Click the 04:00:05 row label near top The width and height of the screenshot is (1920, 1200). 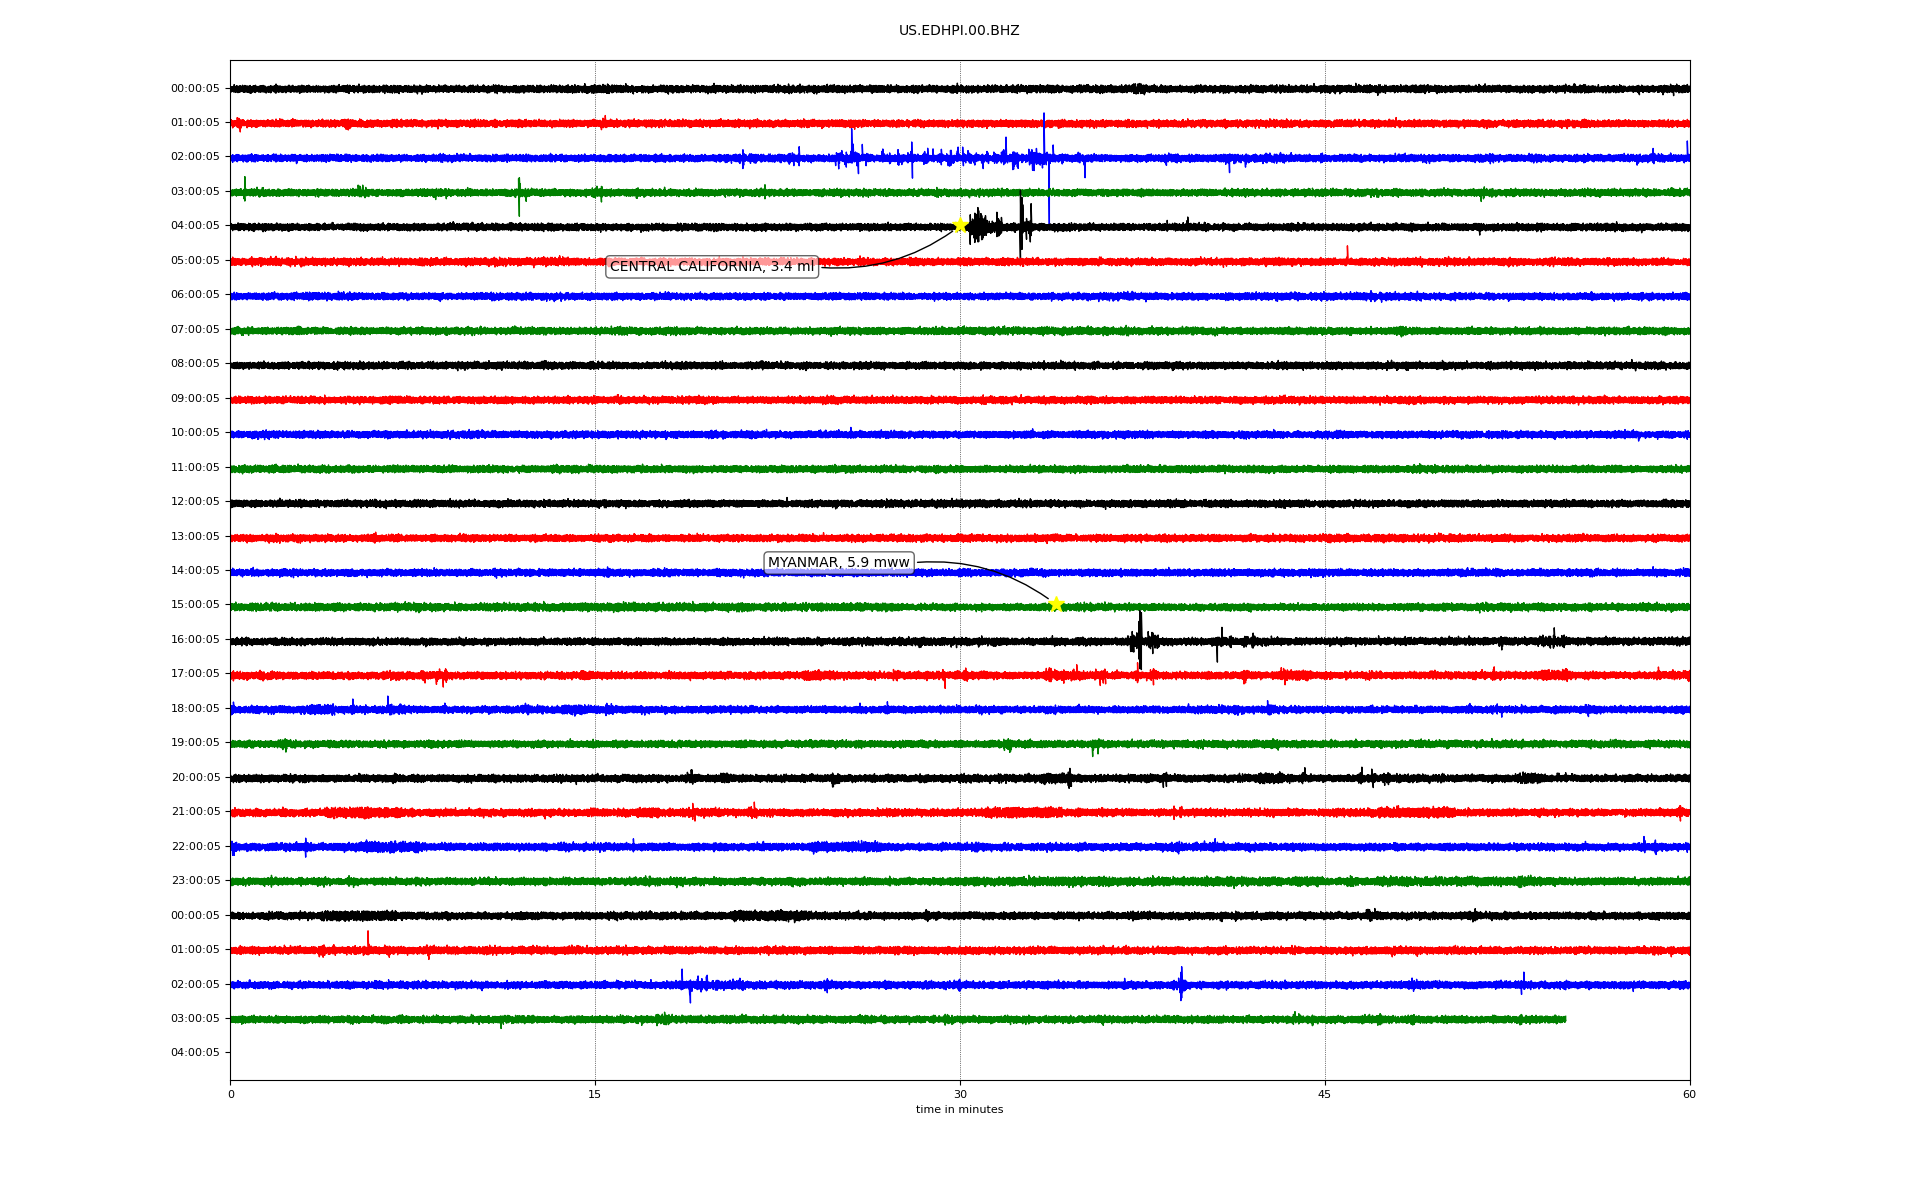click(195, 226)
